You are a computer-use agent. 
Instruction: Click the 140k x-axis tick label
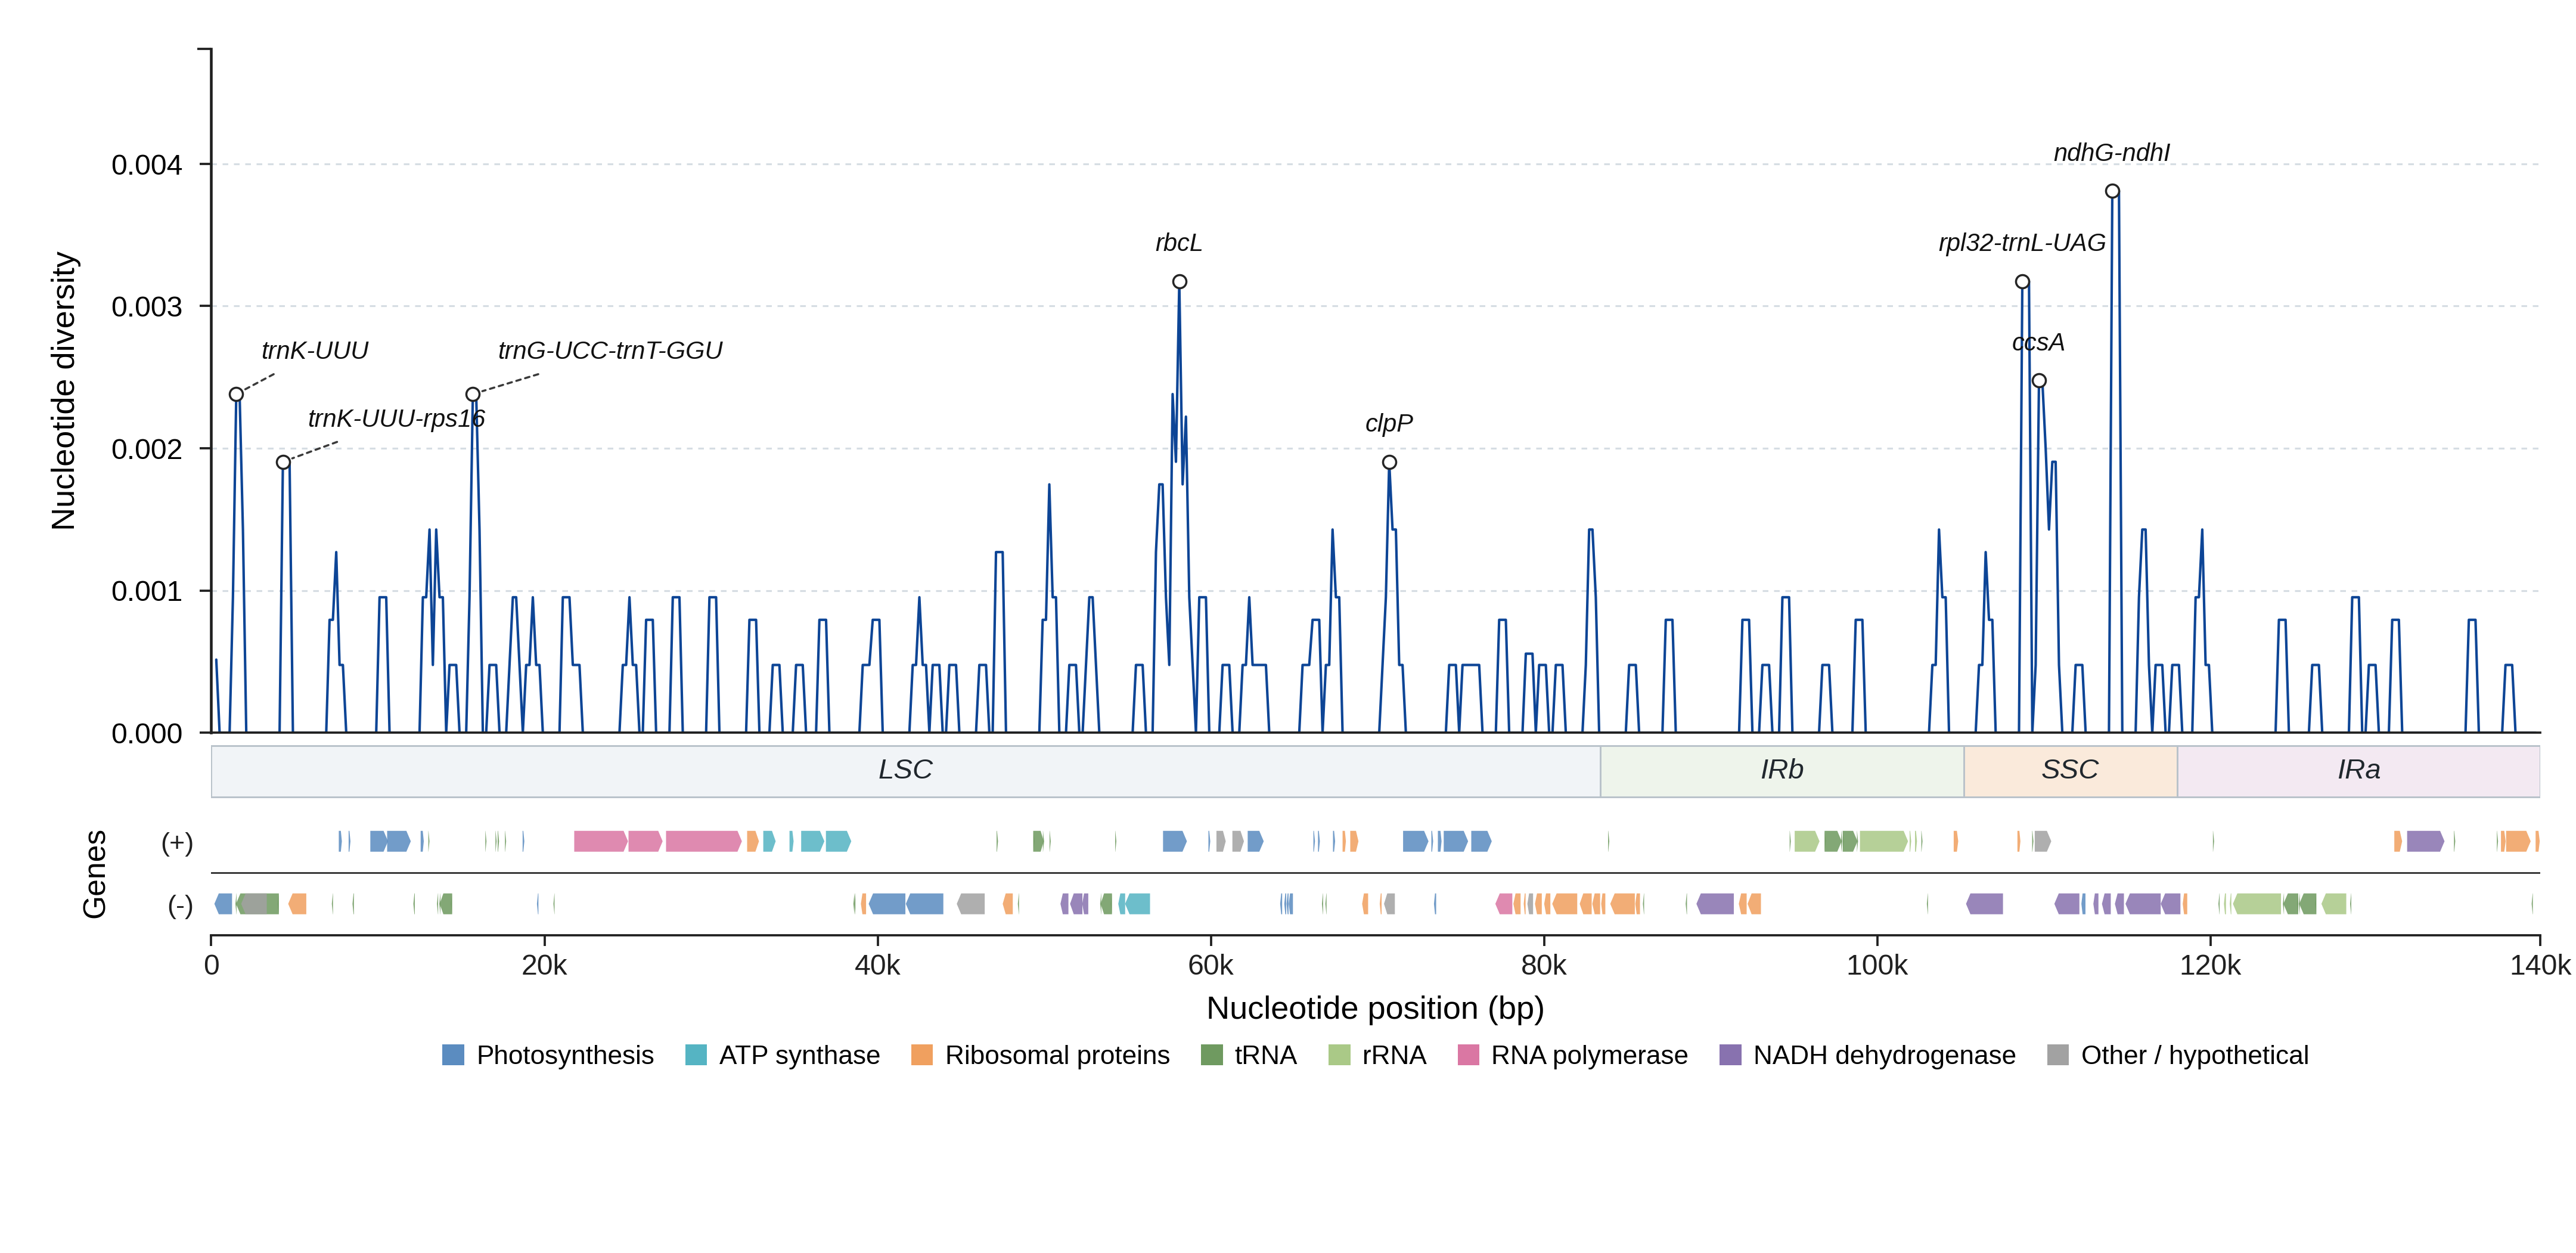coord(2540,966)
